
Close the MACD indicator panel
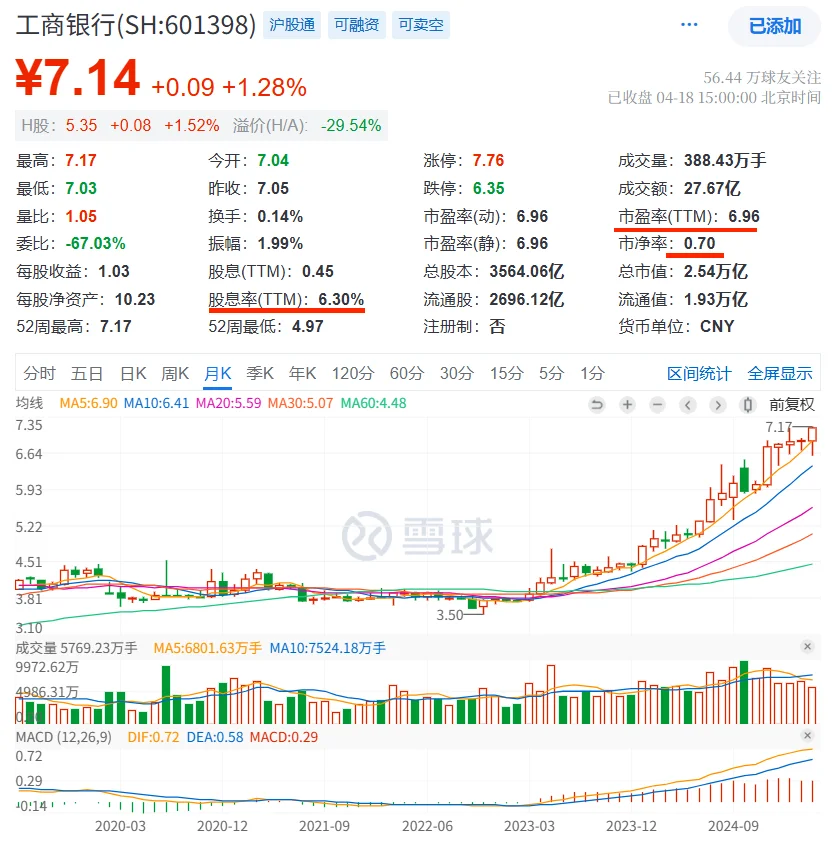coord(807,735)
